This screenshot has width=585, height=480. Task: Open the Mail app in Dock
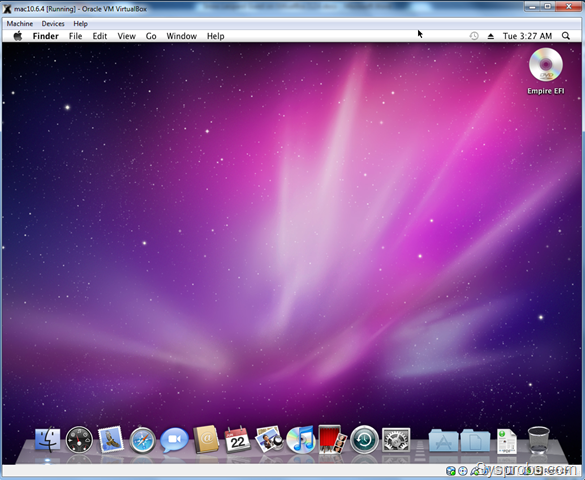[111, 439]
